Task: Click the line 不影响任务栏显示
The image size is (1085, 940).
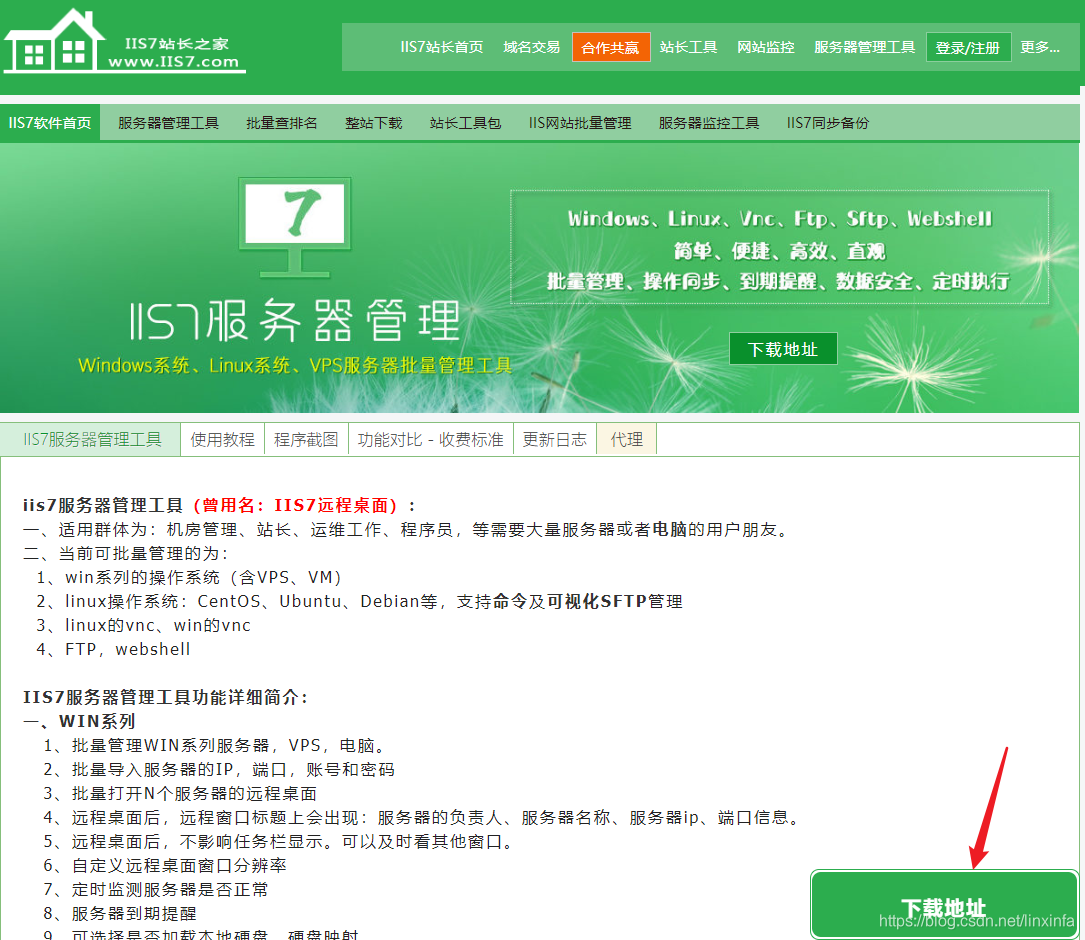Action: [280, 842]
